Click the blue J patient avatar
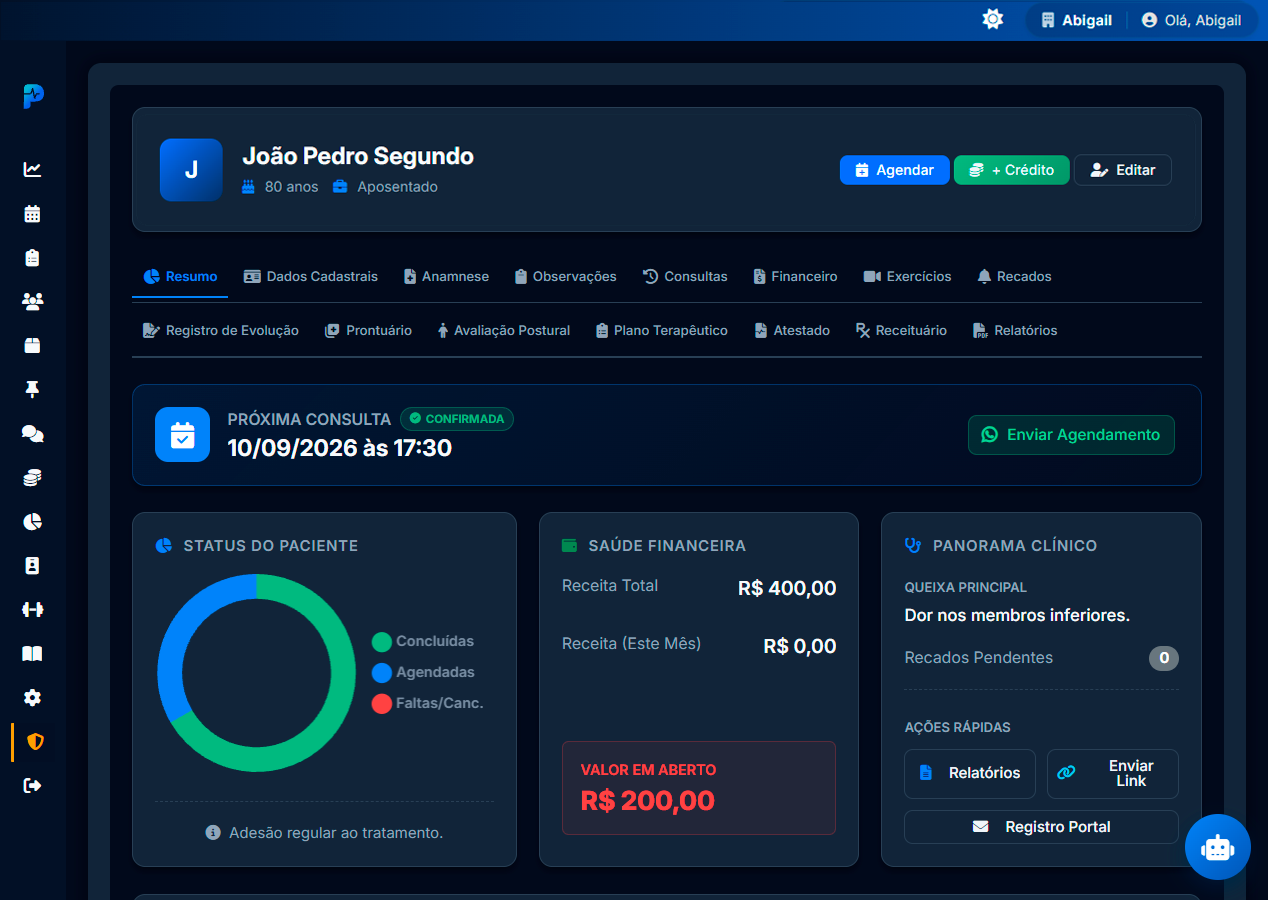 tap(191, 170)
